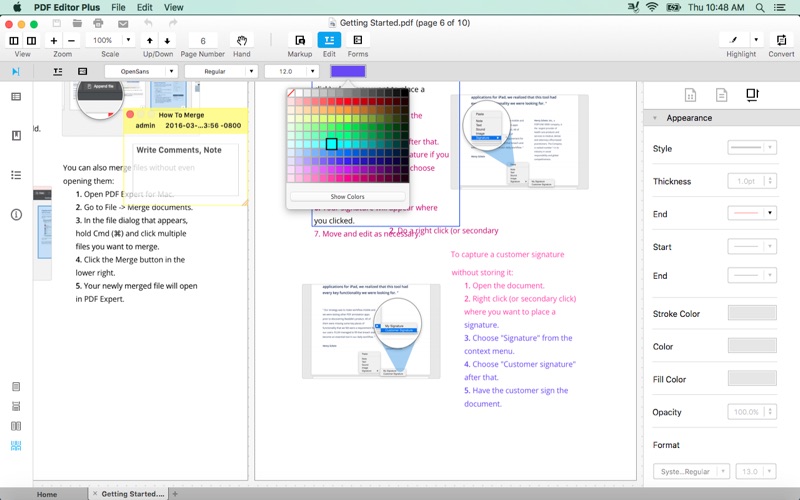Open the third inspector annotation tab icon

(752, 95)
